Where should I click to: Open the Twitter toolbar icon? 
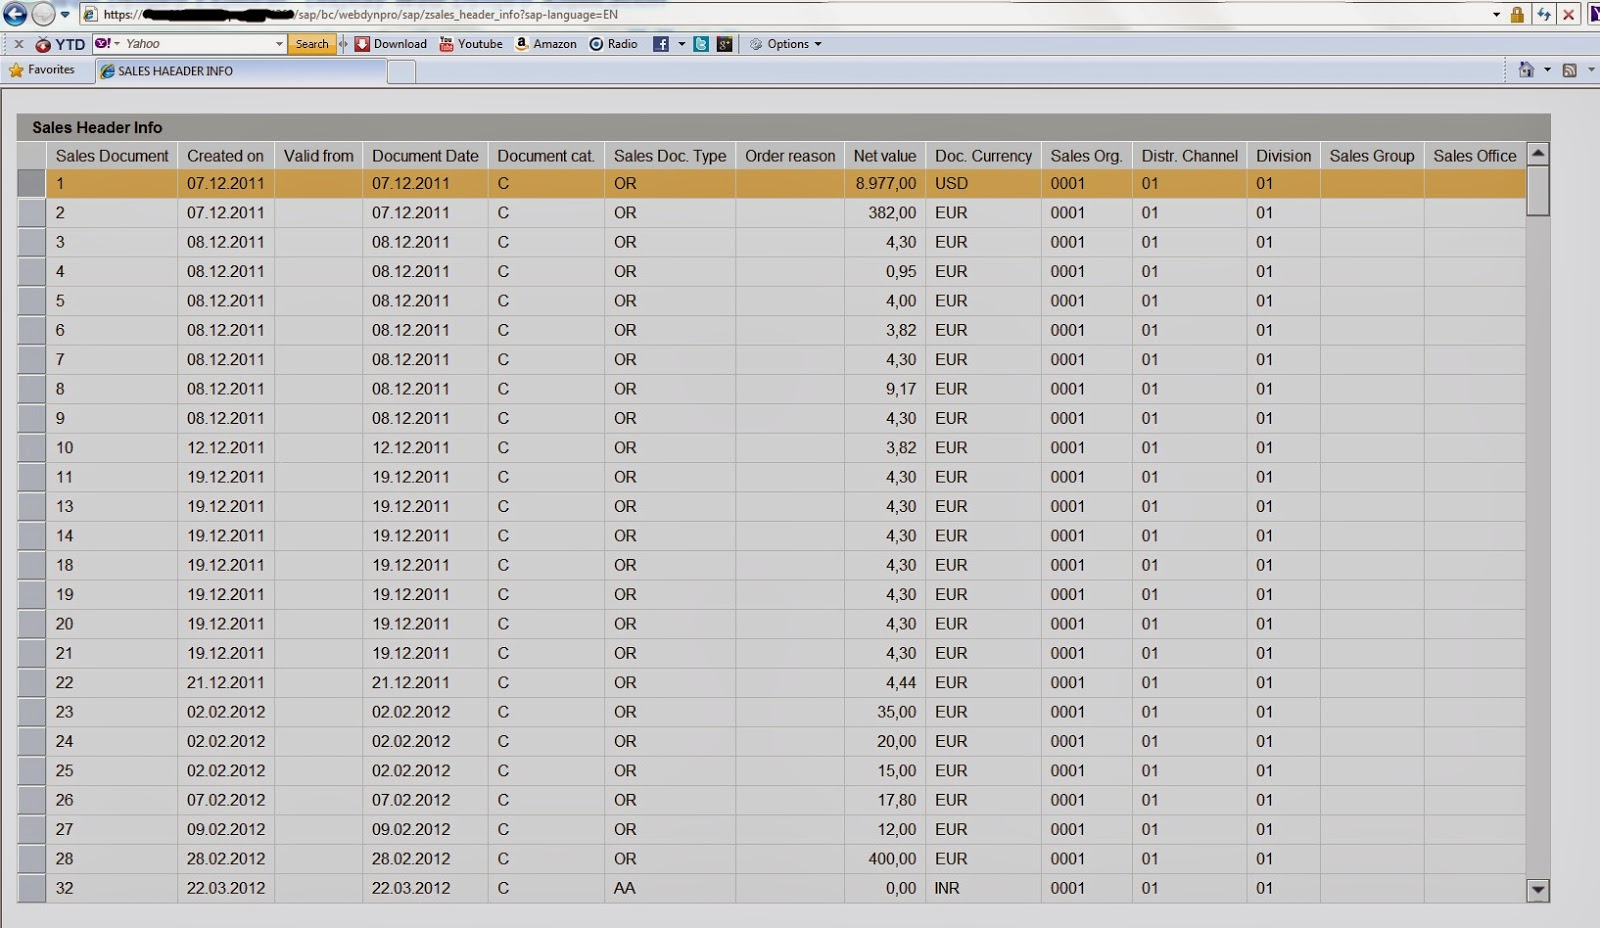click(x=701, y=44)
